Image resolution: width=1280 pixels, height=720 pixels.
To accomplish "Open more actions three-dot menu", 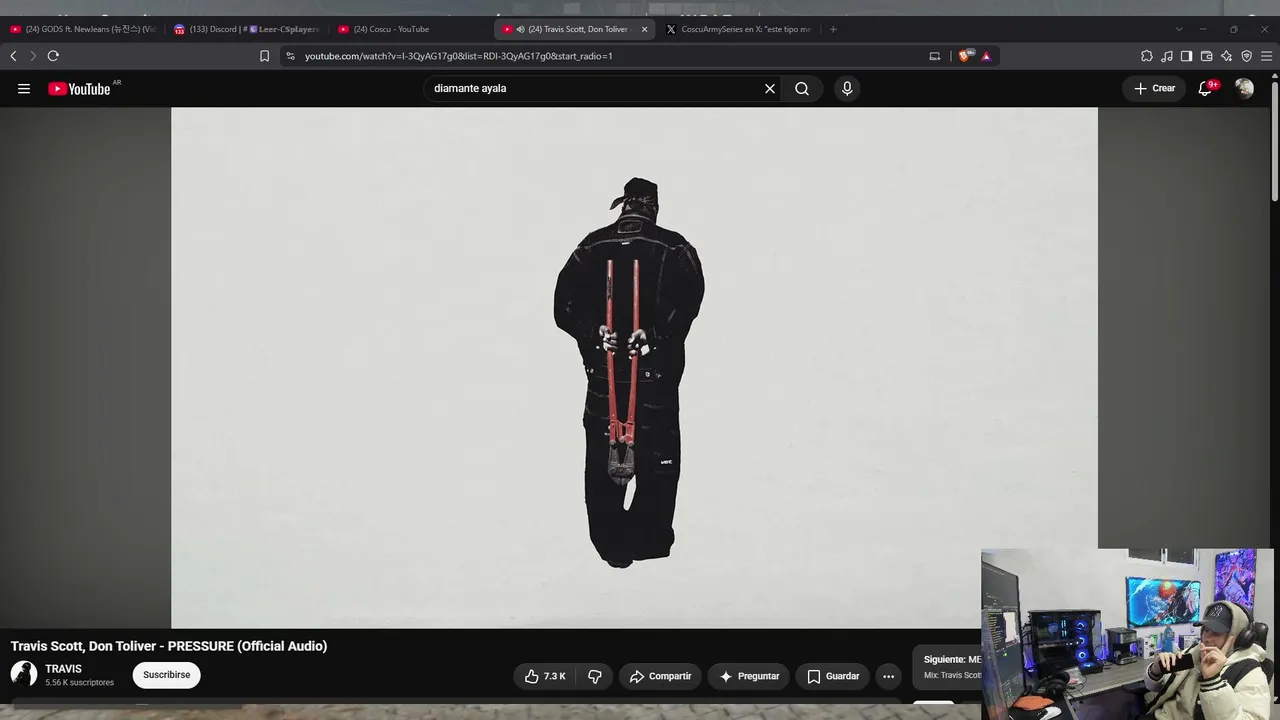I will click(888, 677).
